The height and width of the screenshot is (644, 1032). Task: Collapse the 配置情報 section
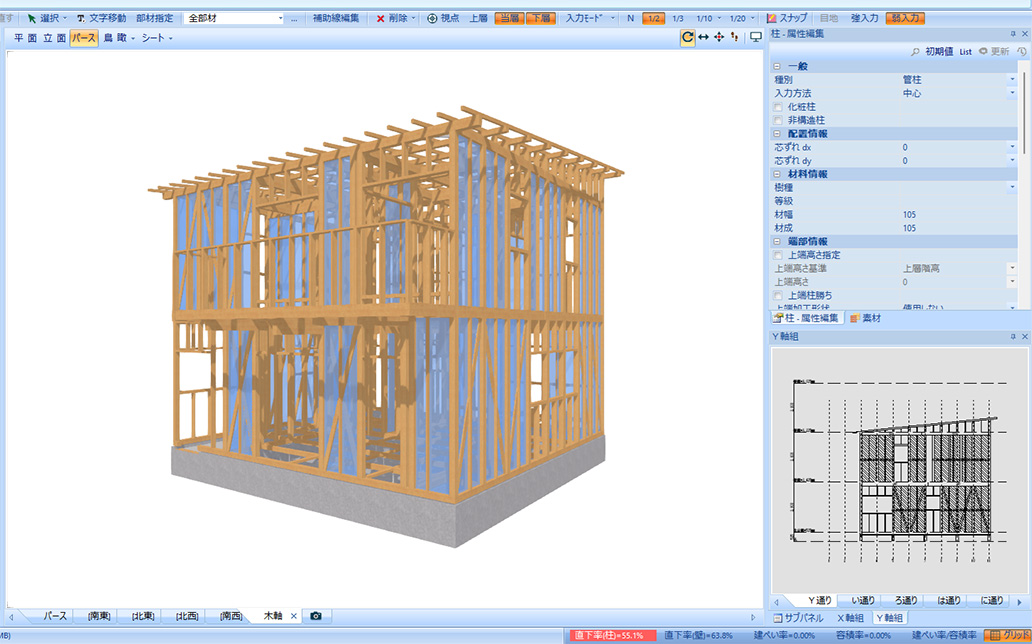(x=777, y=134)
